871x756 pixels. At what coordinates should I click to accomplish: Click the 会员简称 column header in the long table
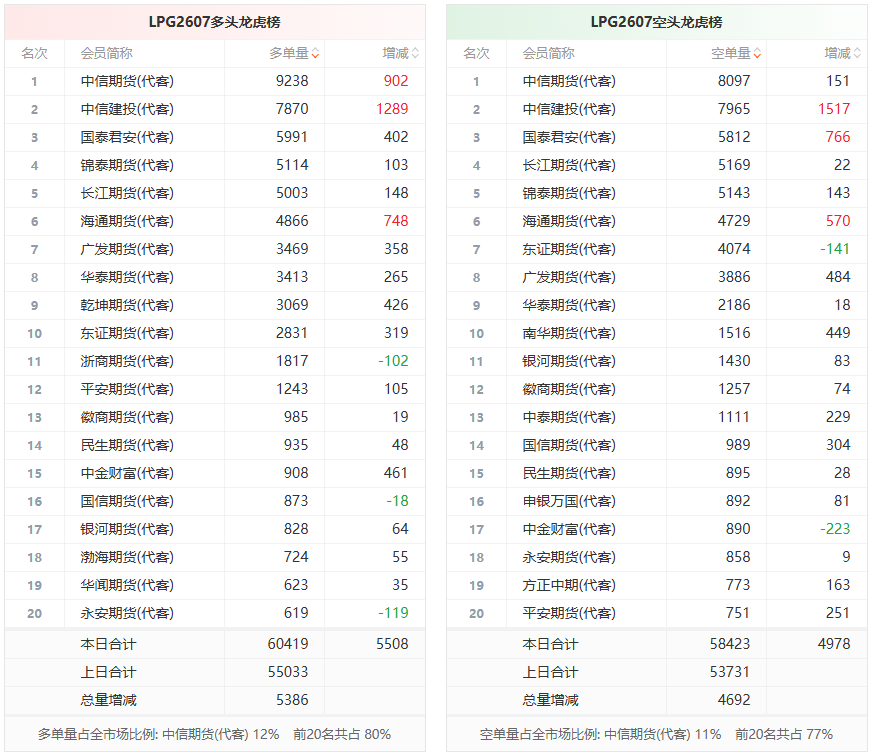[x=107, y=54]
